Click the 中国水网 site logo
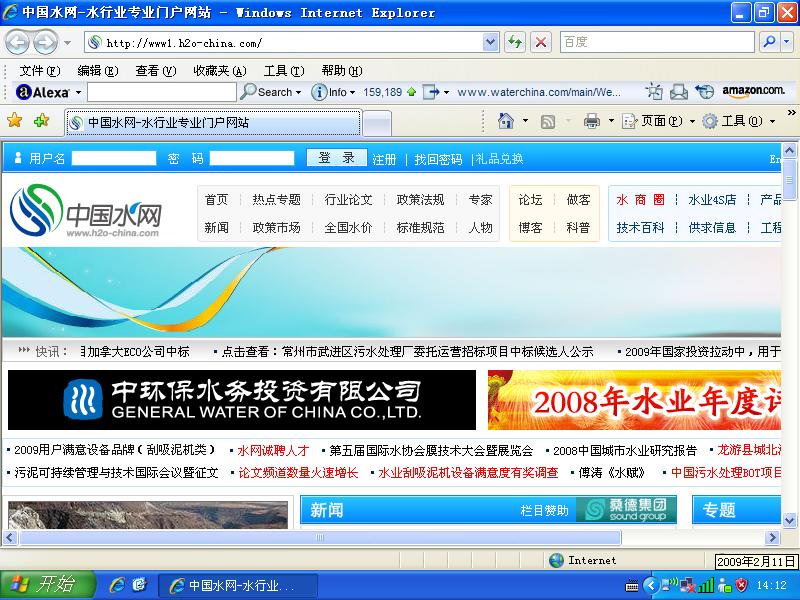The height and width of the screenshot is (600, 800). point(86,211)
